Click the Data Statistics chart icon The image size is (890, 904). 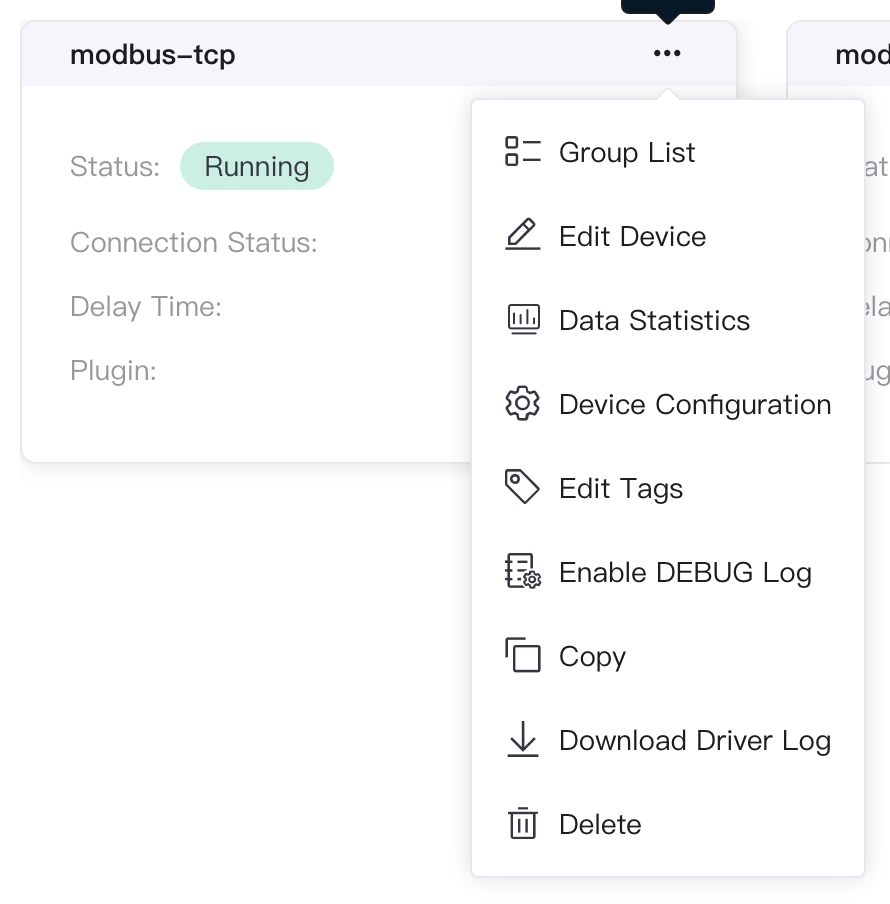tap(523, 319)
